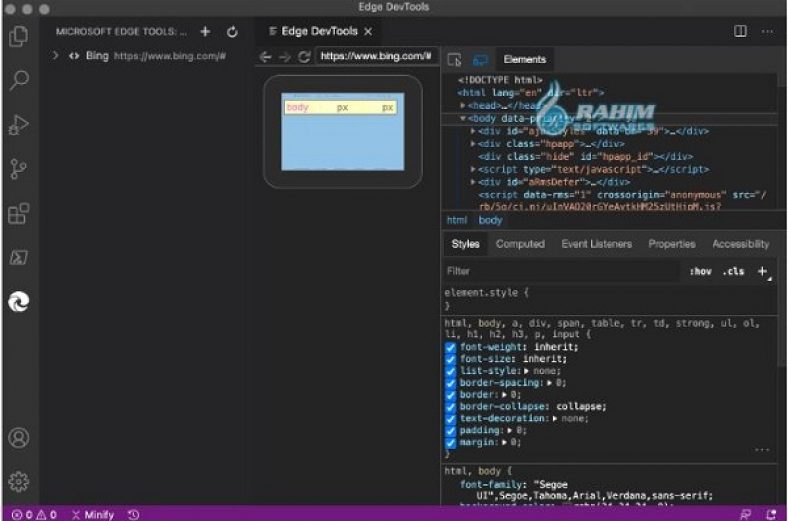
Task: Run Minify from status bar
Action: click(x=93, y=514)
